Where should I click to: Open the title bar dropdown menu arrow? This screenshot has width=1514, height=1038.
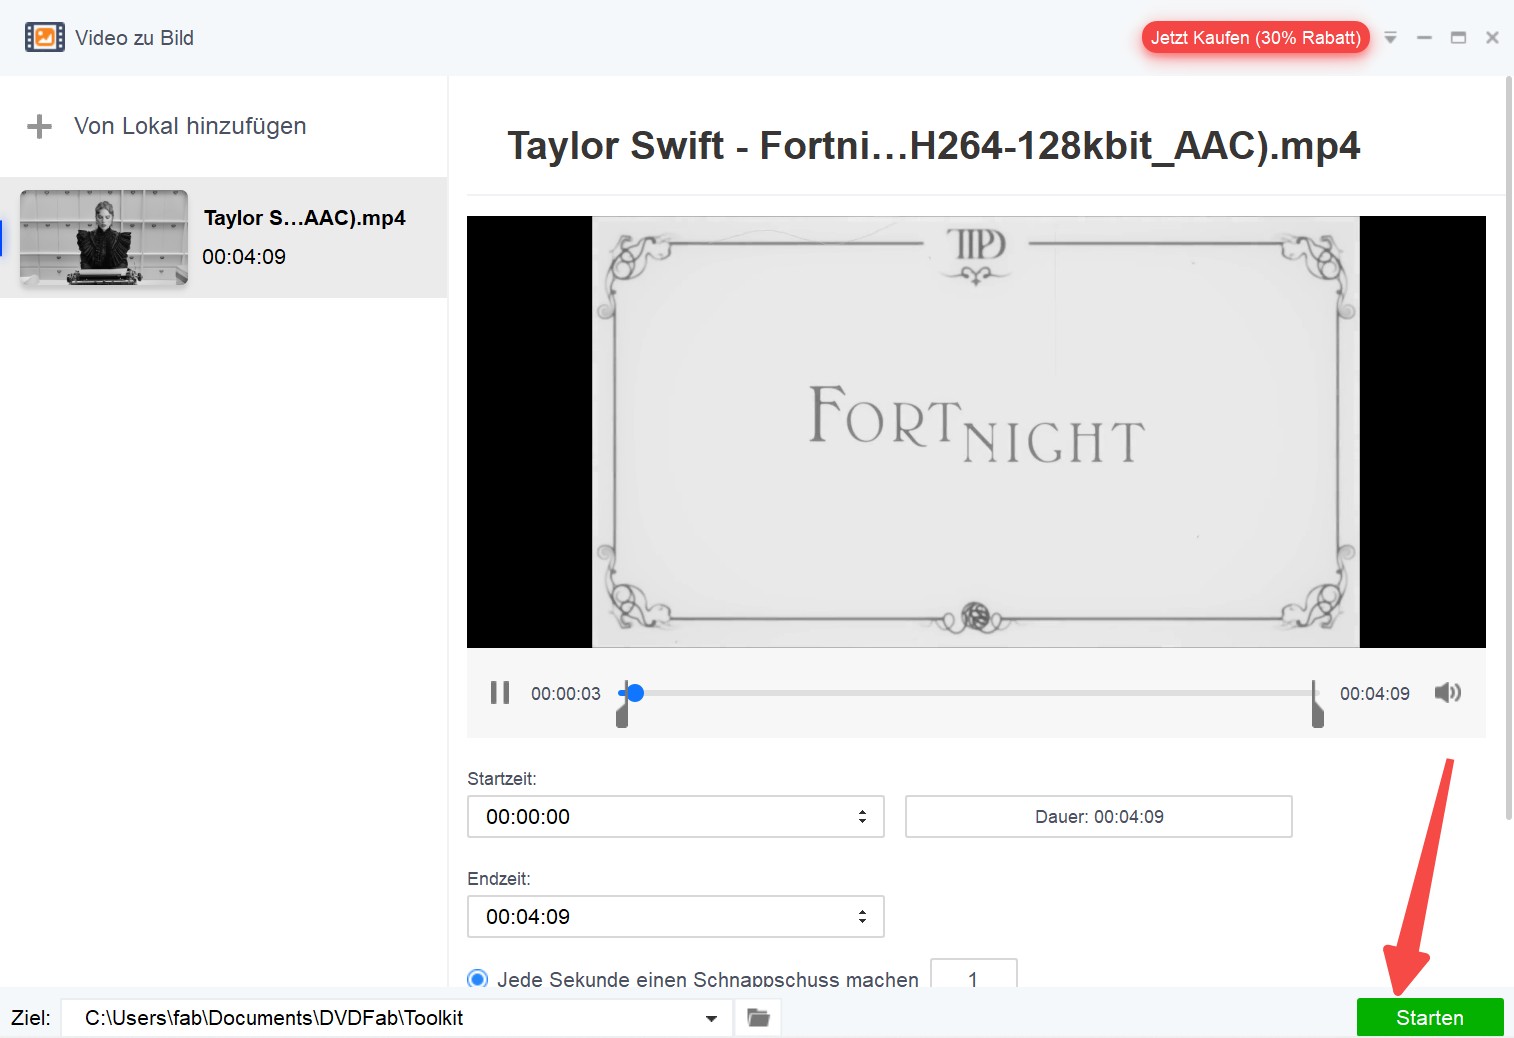coord(1390,38)
